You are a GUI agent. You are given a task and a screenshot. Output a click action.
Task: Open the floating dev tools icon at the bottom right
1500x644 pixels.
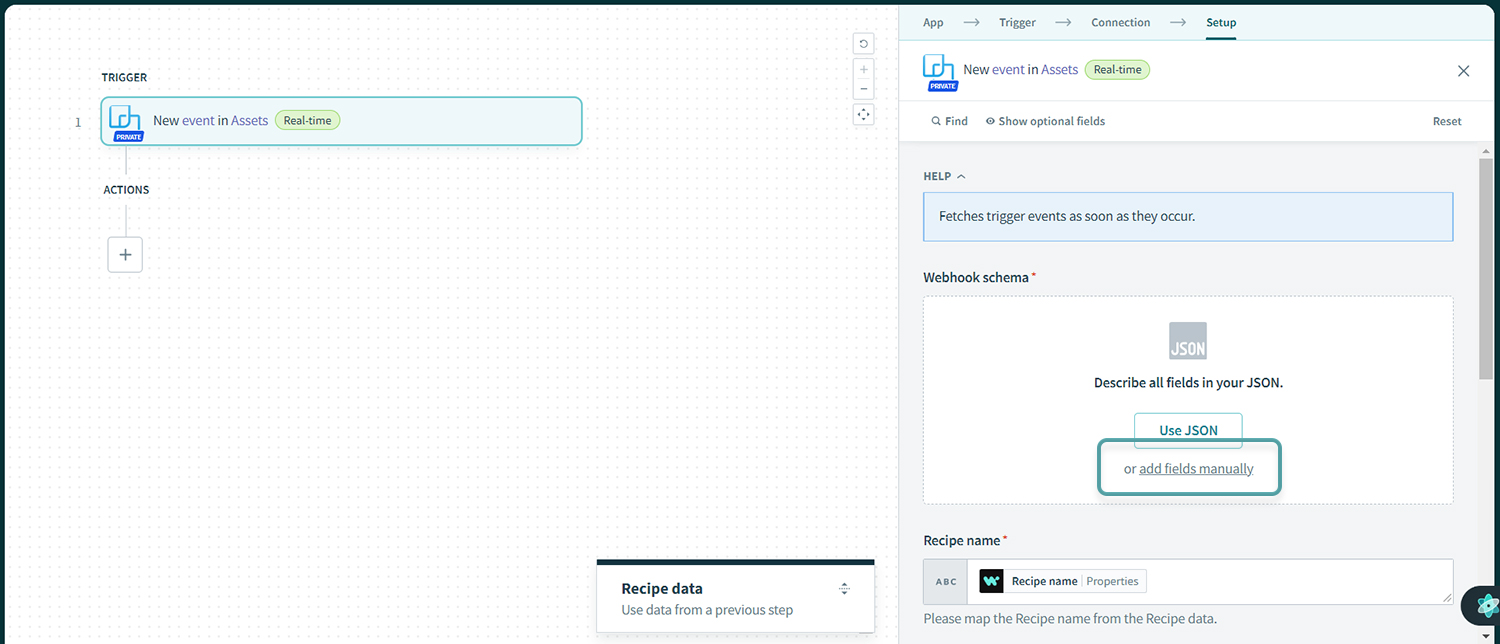pyautogui.click(x=1487, y=605)
